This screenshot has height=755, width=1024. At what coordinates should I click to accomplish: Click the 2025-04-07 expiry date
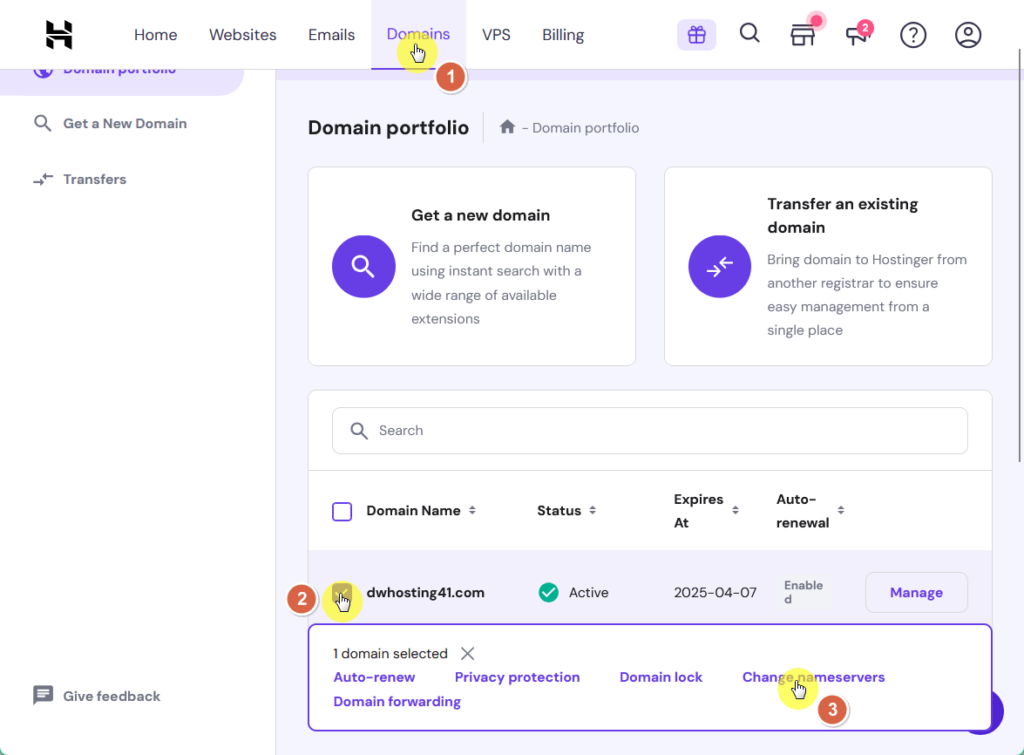(715, 592)
